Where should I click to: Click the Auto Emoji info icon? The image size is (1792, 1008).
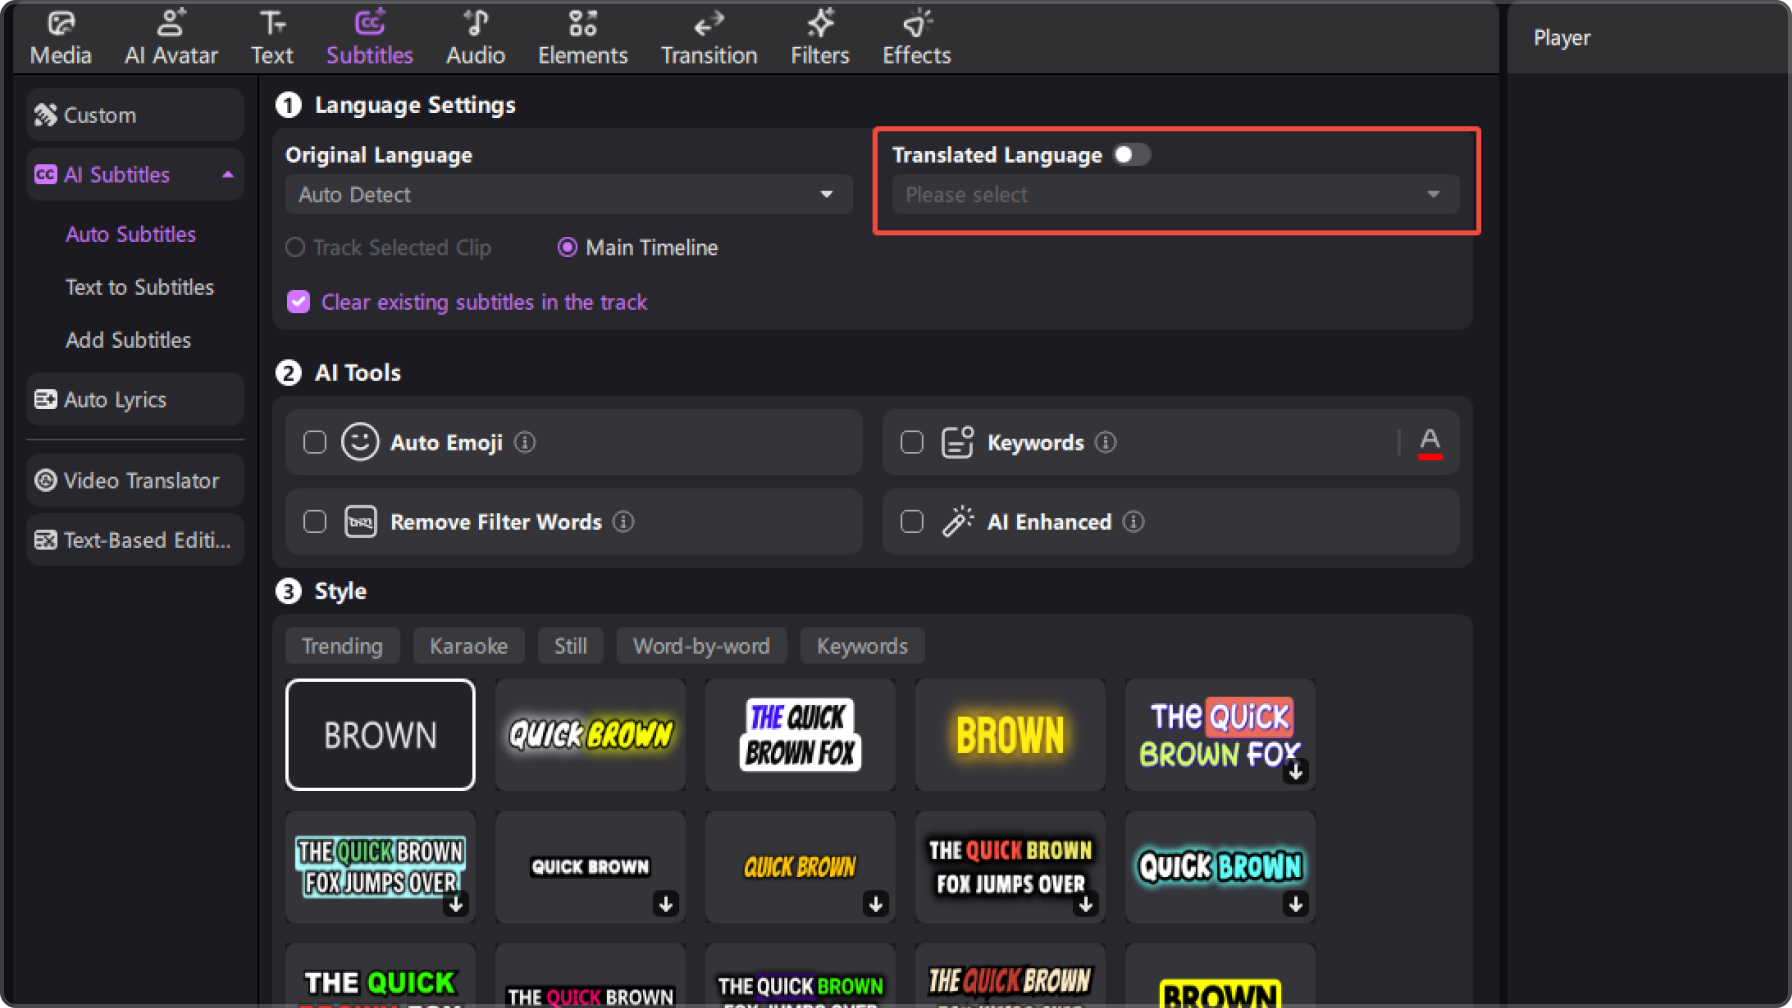525,442
